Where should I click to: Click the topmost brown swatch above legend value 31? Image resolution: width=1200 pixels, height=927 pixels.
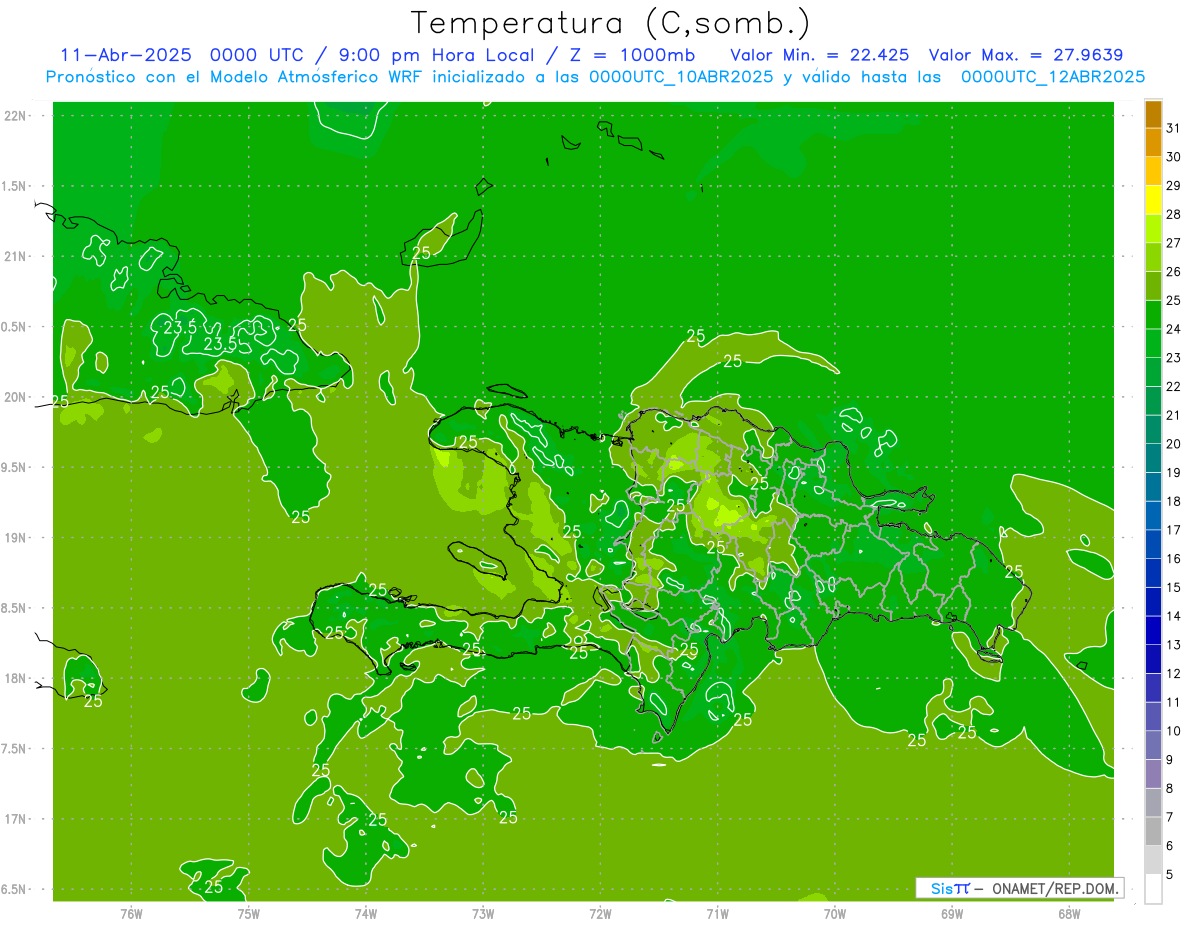tap(1153, 114)
